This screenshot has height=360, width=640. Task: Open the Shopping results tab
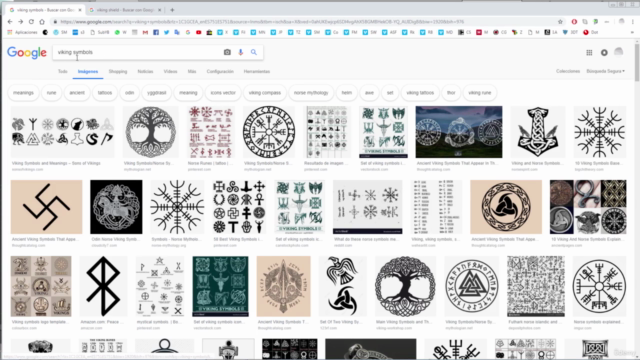118,71
